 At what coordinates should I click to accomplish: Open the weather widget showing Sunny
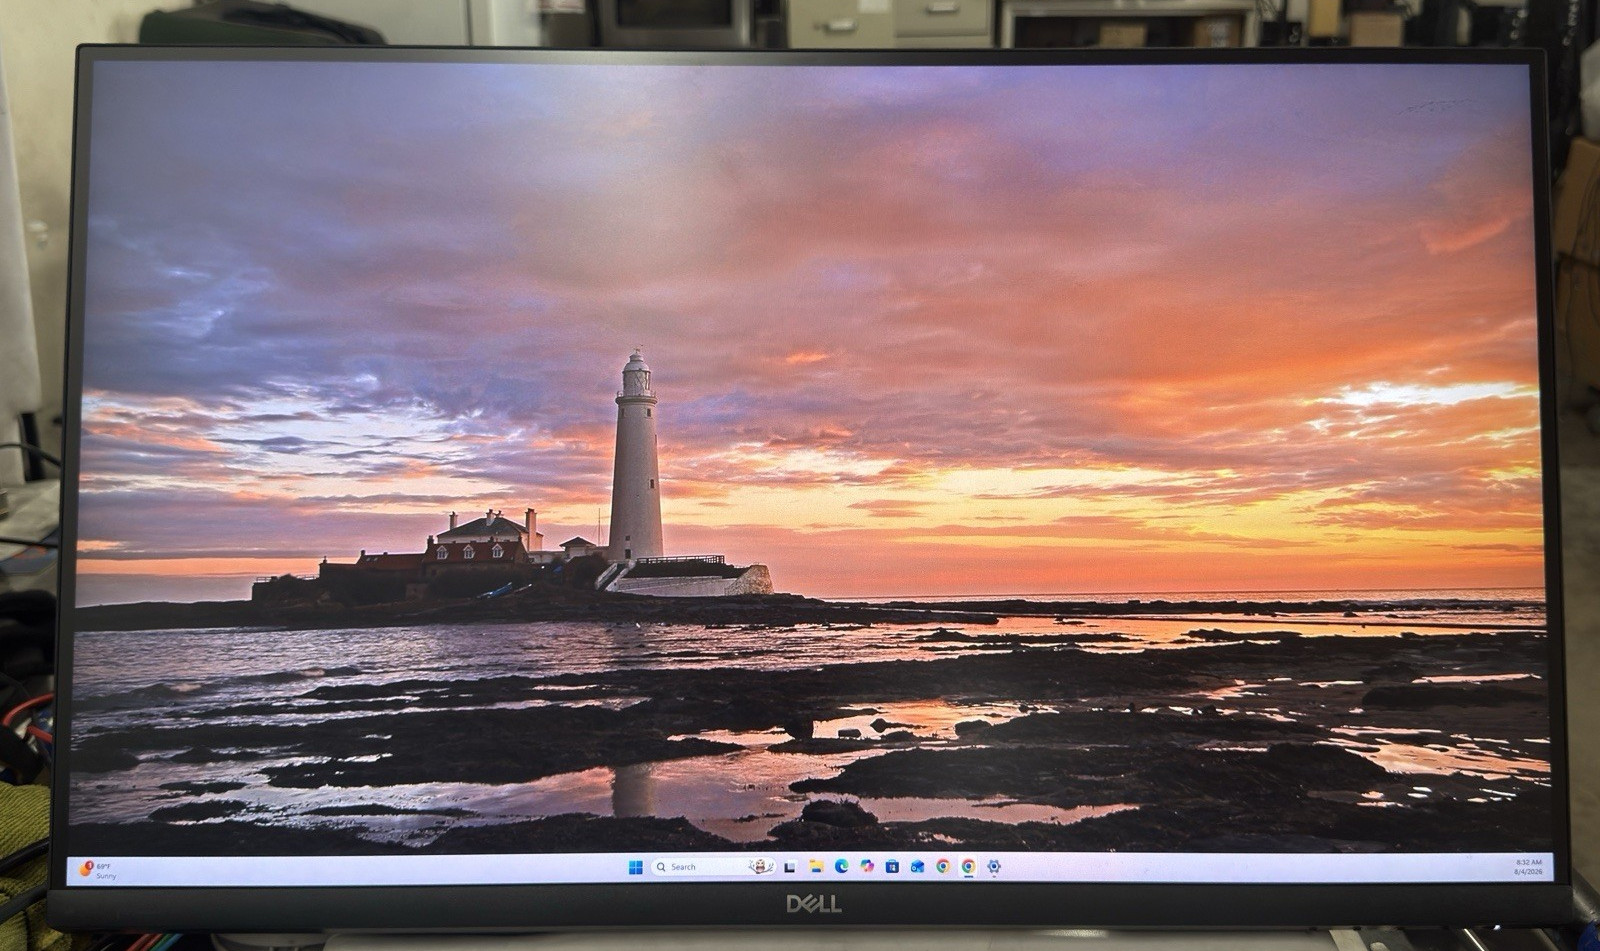[97, 870]
